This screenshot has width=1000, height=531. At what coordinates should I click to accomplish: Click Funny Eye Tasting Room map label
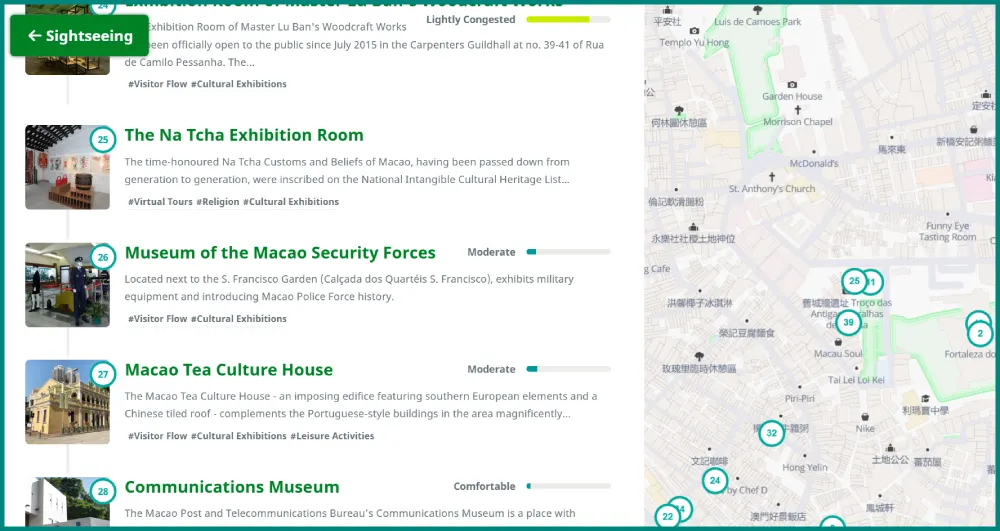[947, 231]
